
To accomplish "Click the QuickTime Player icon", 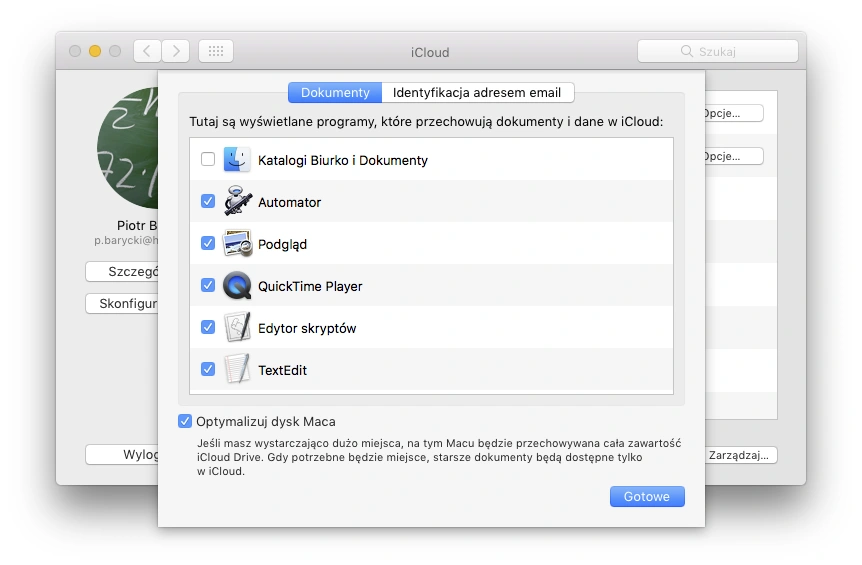I will coord(237,286).
